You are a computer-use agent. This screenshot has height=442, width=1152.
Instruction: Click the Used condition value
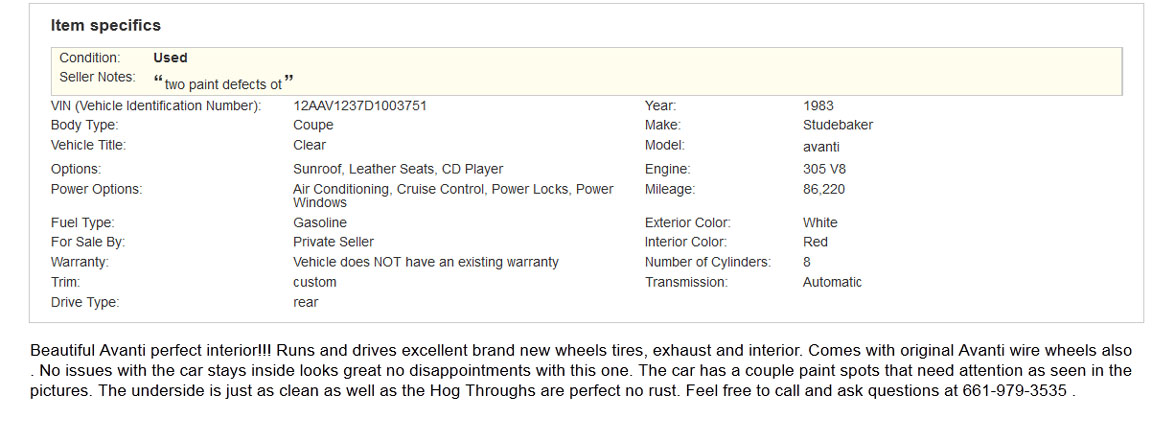tap(170, 58)
